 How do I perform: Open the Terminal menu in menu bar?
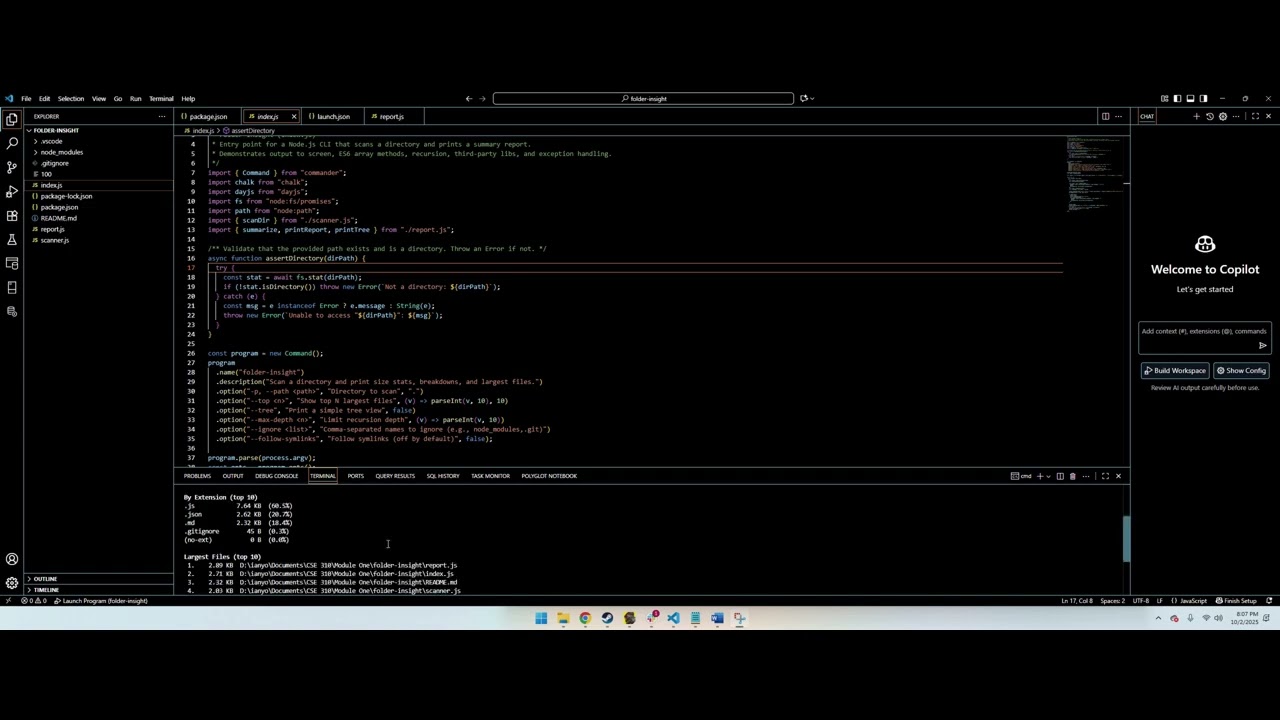[x=161, y=98]
